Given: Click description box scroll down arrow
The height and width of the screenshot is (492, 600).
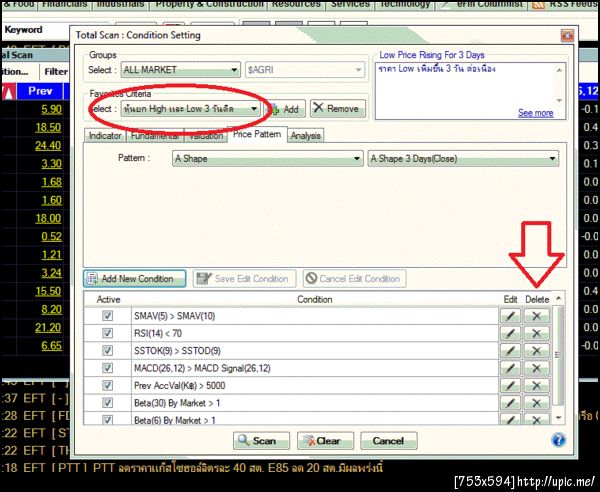Looking at the screenshot, I should tap(559, 101).
